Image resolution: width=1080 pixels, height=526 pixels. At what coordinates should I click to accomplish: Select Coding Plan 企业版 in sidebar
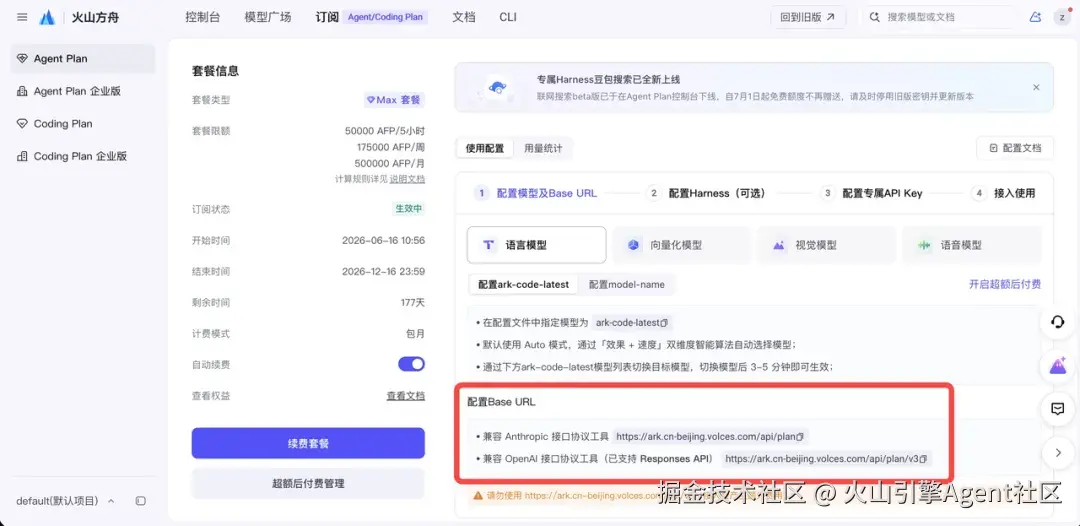tap(83, 156)
